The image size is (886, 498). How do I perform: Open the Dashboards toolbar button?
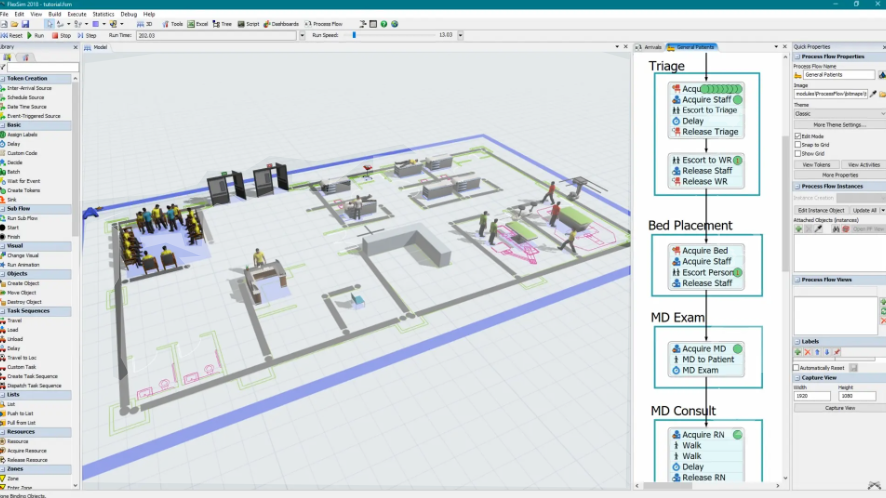[x=281, y=24]
